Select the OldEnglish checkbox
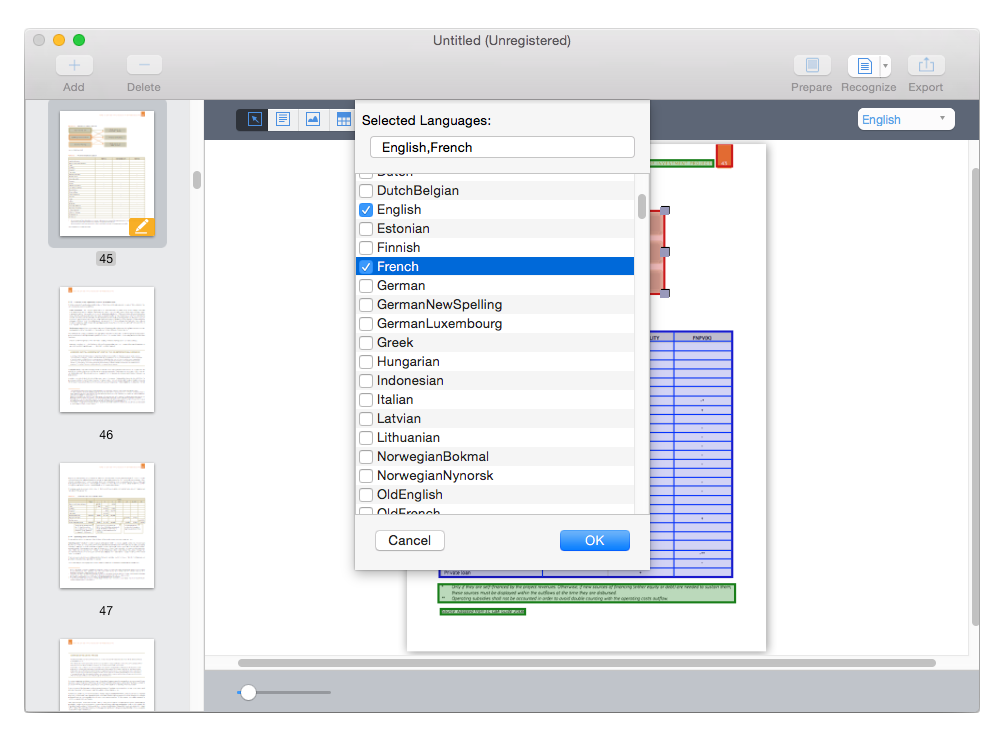1004x733 pixels. [366, 495]
